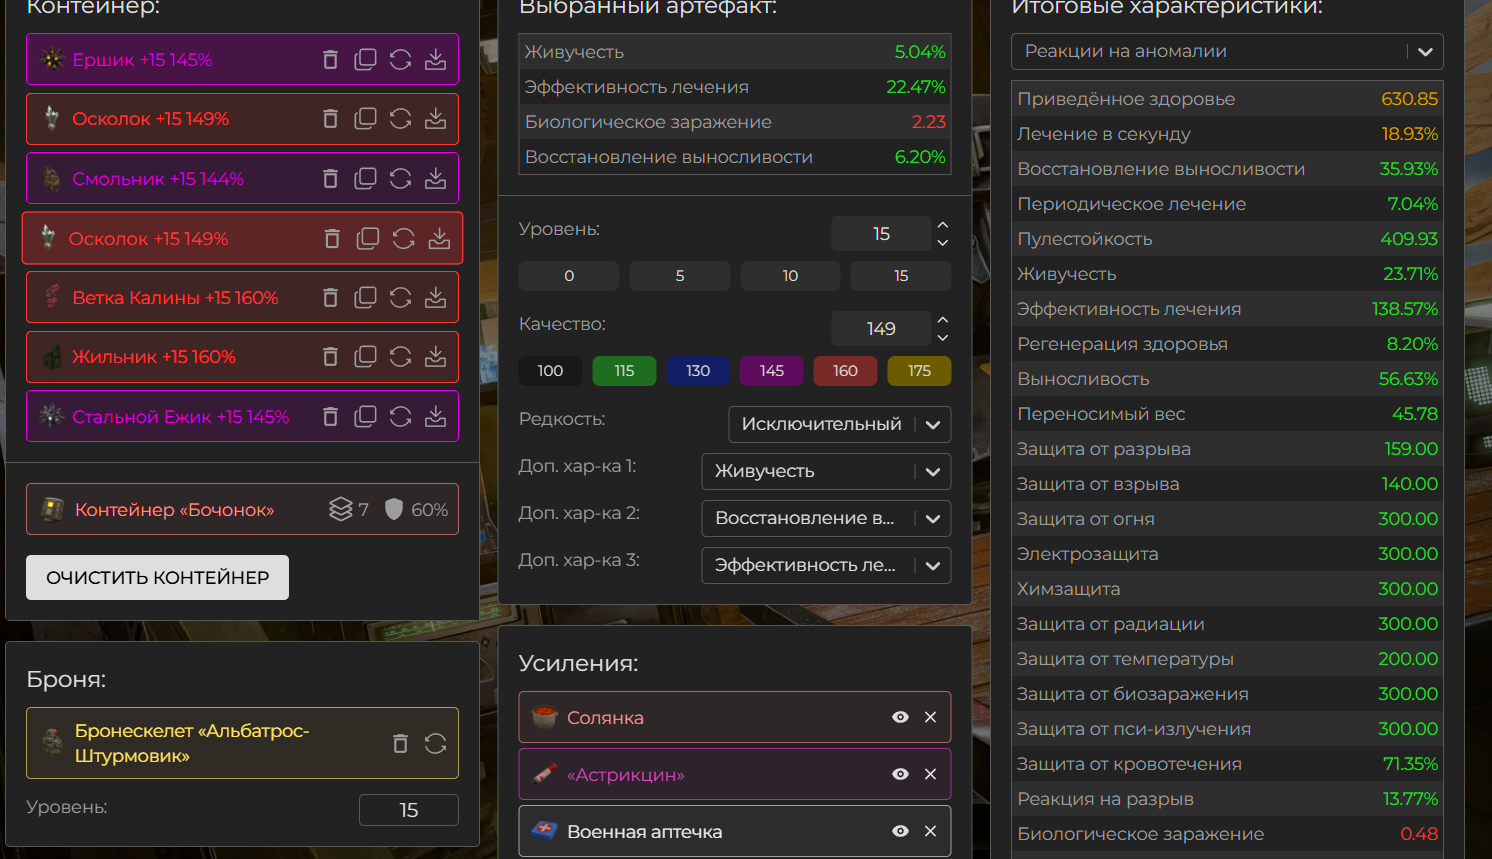Image resolution: width=1492 pixels, height=859 pixels.
Task: Swap the Альбатрос-Штурмовик armor with refresh icon
Action: [x=435, y=743]
